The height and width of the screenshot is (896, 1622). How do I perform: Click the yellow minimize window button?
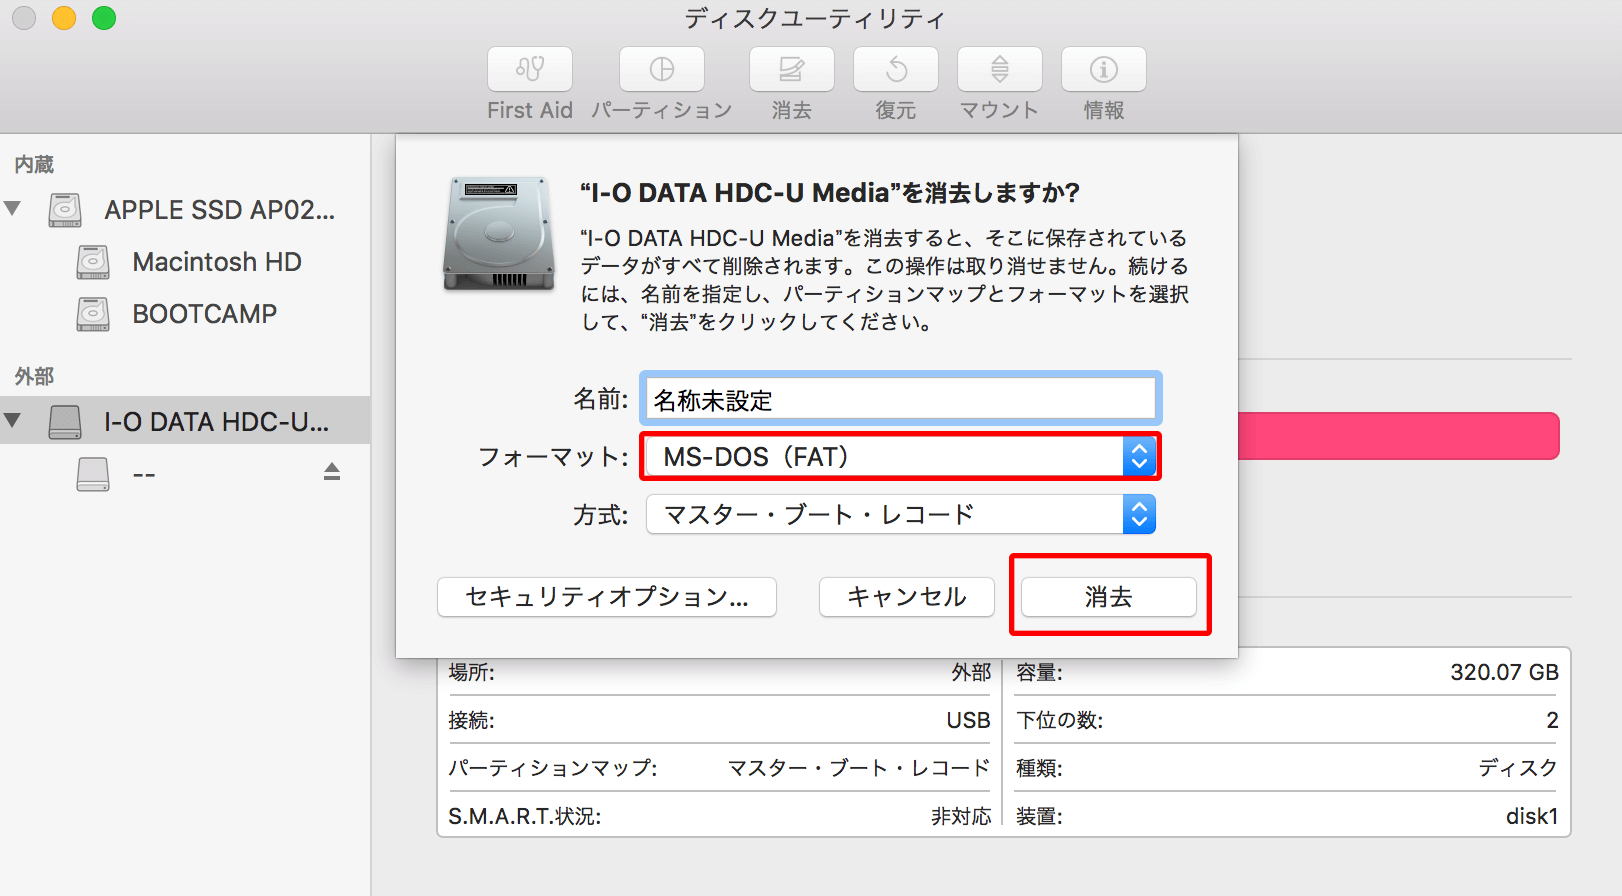tap(64, 18)
